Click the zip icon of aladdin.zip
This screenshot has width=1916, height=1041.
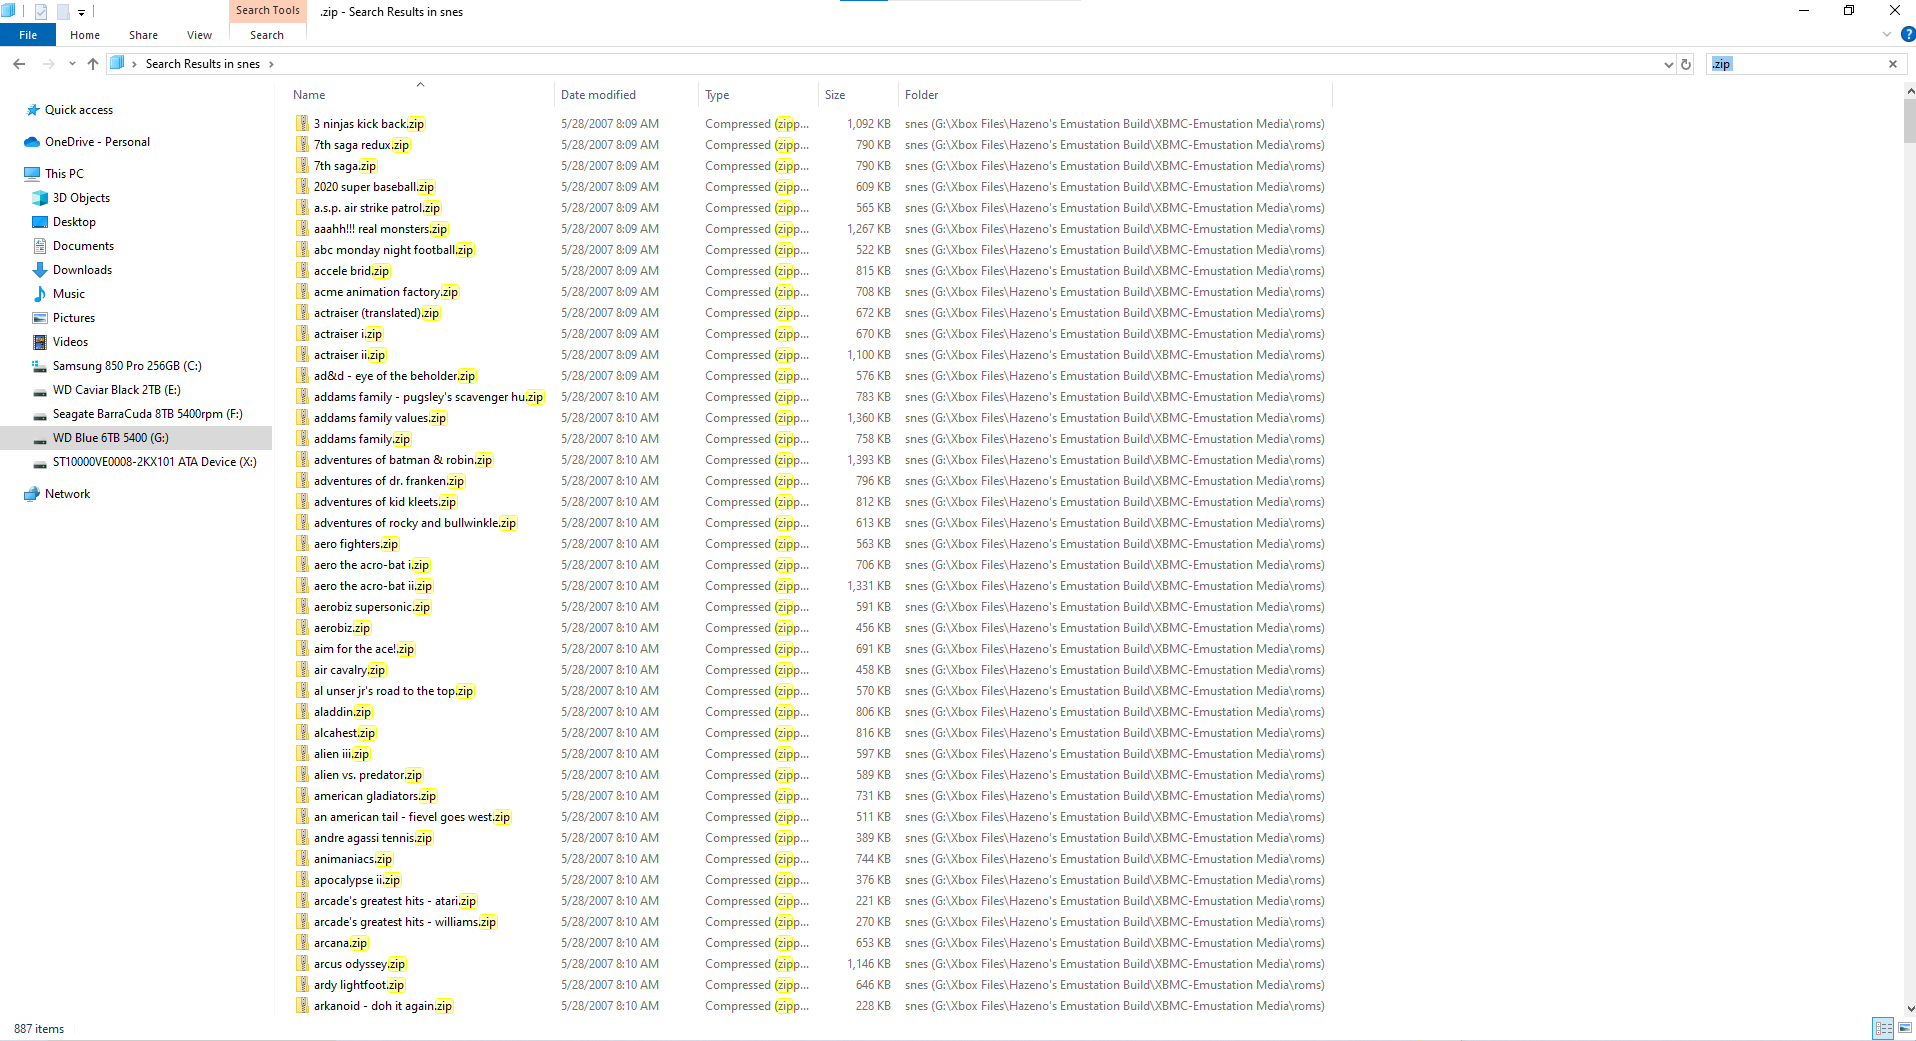point(302,712)
